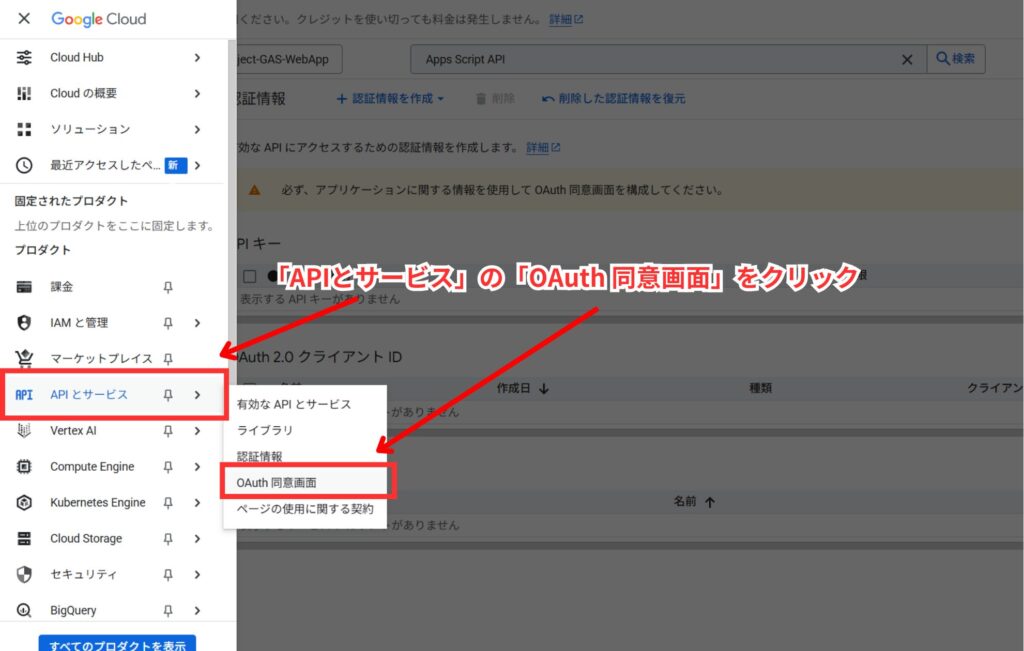The height and width of the screenshot is (651, 1024).
Task: Expand the Cloud Hub submenu chevron
Action: [x=197, y=57]
